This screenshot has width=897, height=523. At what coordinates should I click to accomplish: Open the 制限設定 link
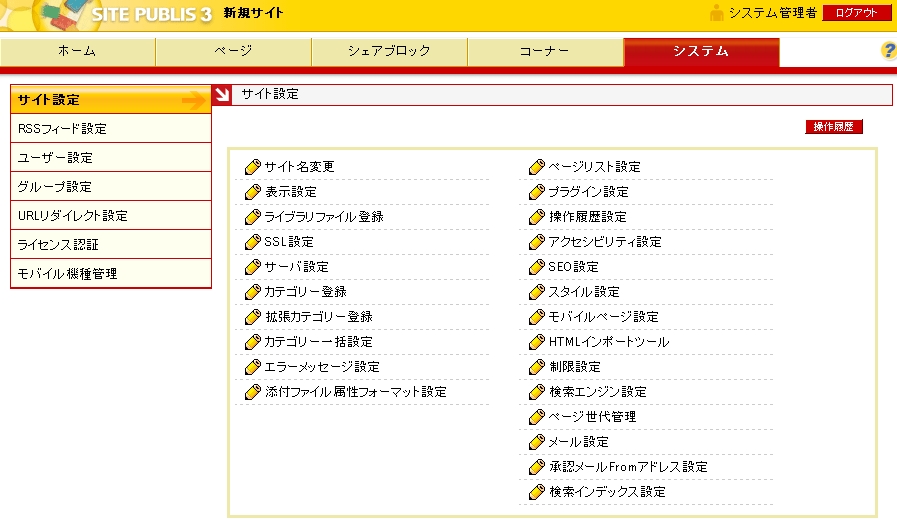click(575, 367)
